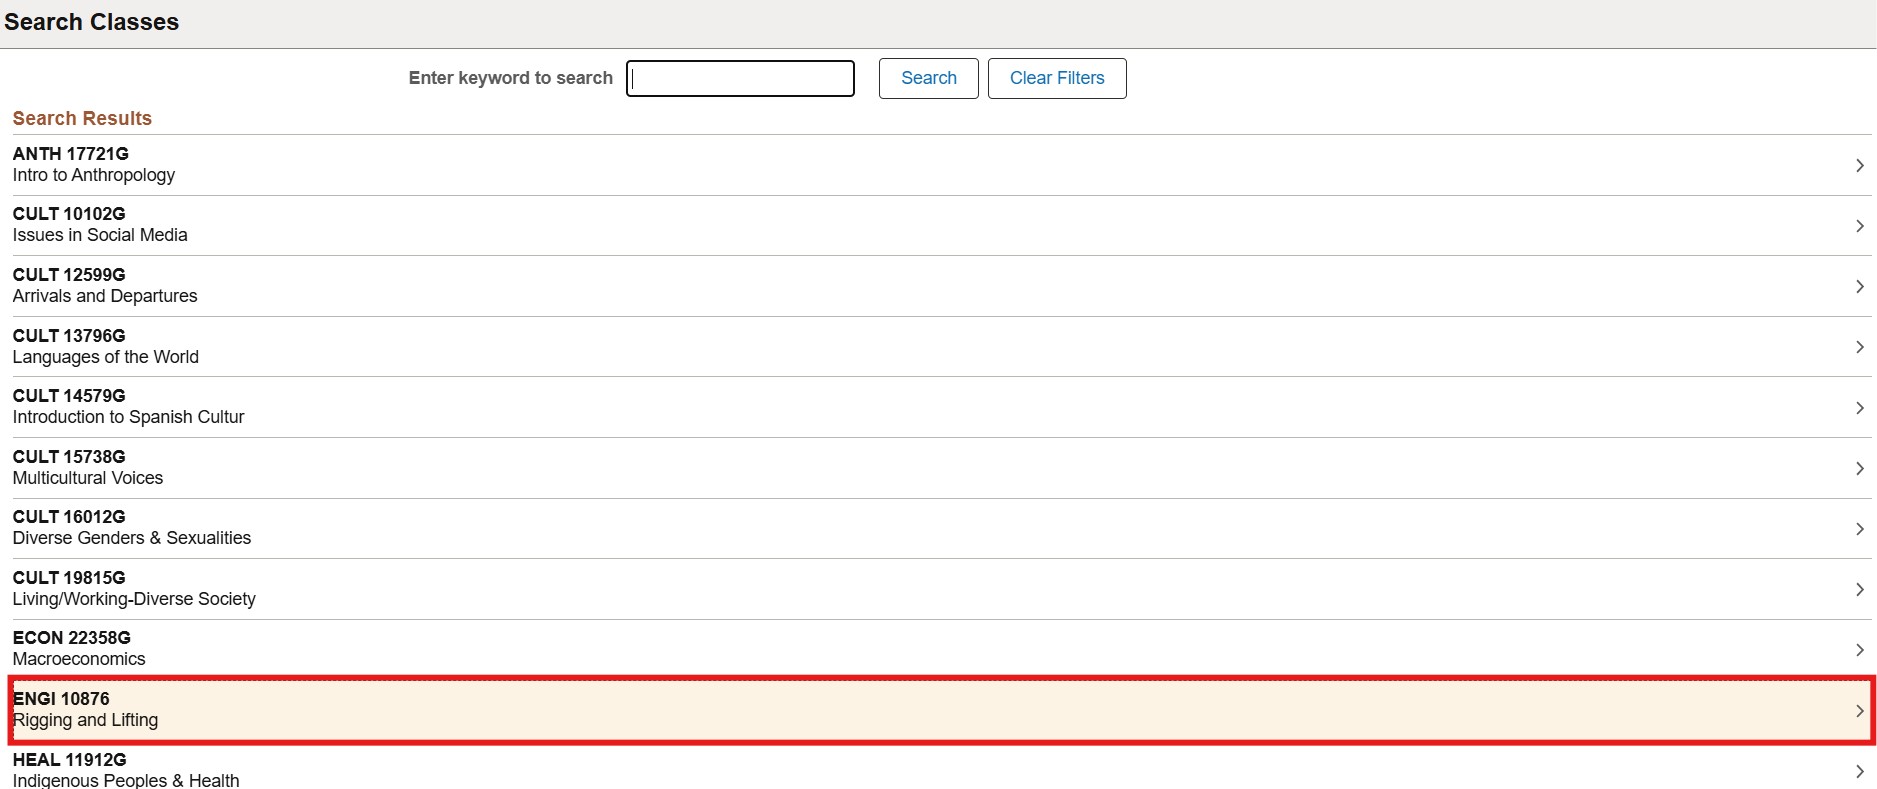Select the HEAL 11912G course entry
The width and height of the screenshot is (1877, 789).
(125, 770)
